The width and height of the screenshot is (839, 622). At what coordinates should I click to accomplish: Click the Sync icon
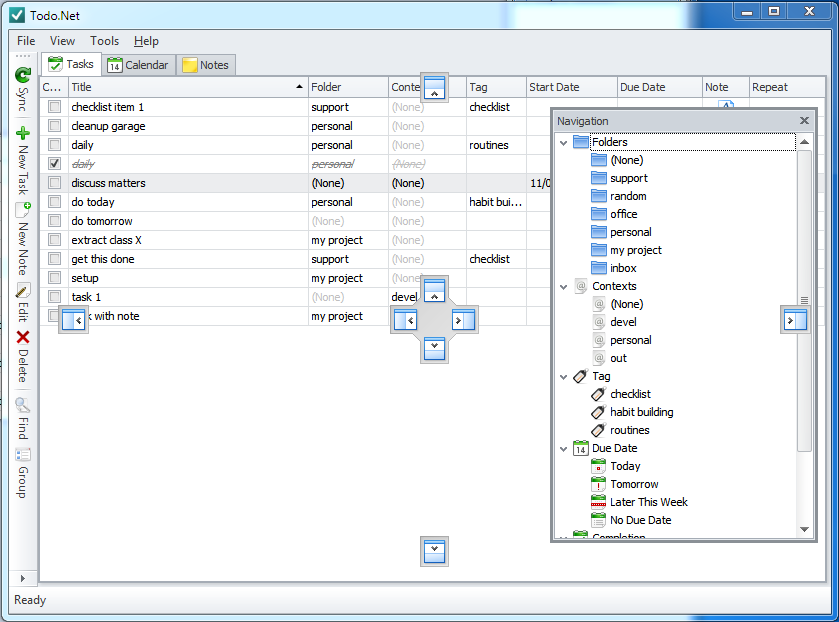coord(22,75)
